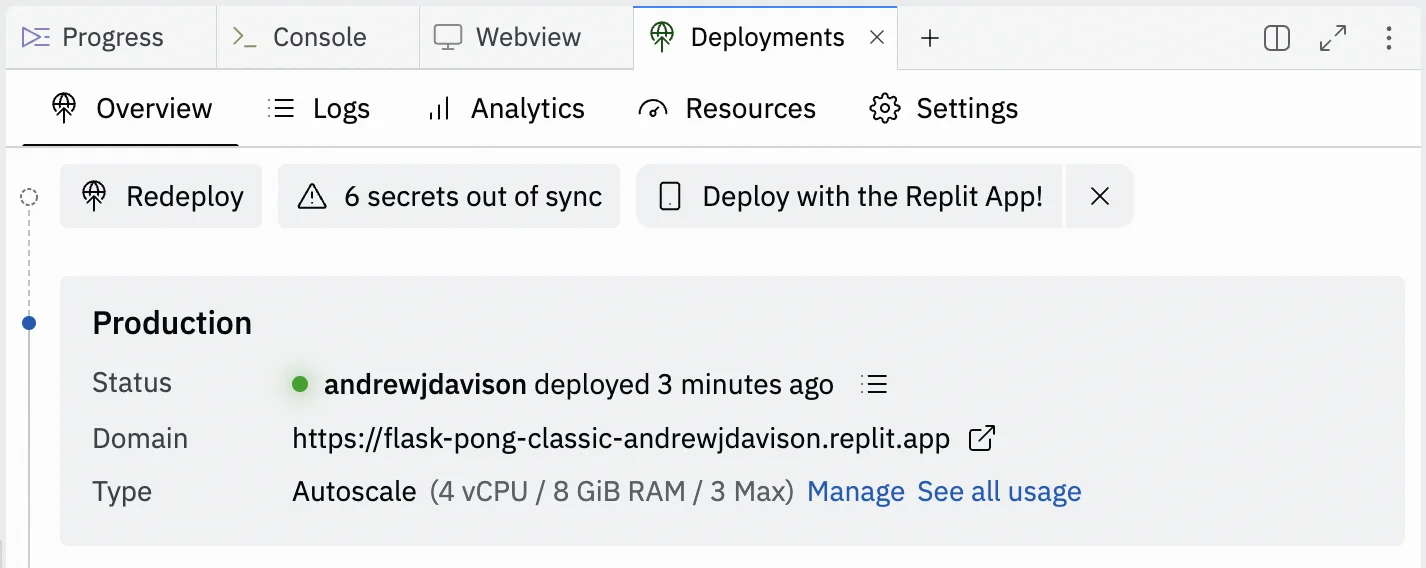
Task: Open the three-dot more options menu
Action: [1389, 38]
